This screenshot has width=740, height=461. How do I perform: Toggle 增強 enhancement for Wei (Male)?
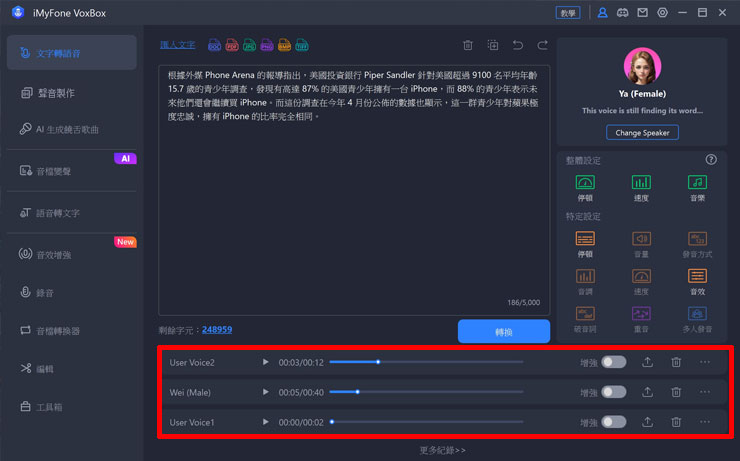[x=614, y=392]
